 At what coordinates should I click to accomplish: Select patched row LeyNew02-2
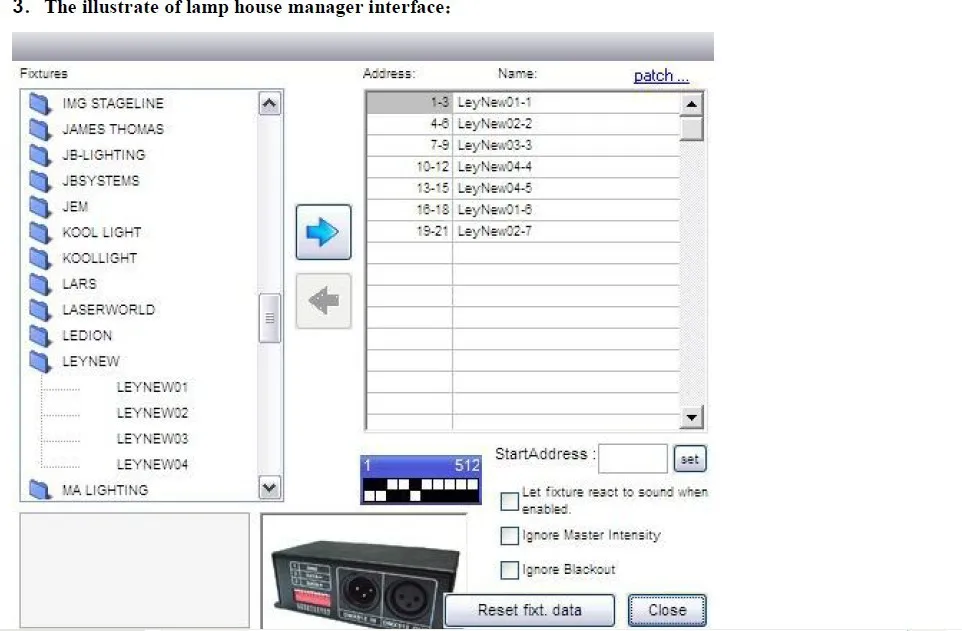pyautogui.click(x=523, y=124)
